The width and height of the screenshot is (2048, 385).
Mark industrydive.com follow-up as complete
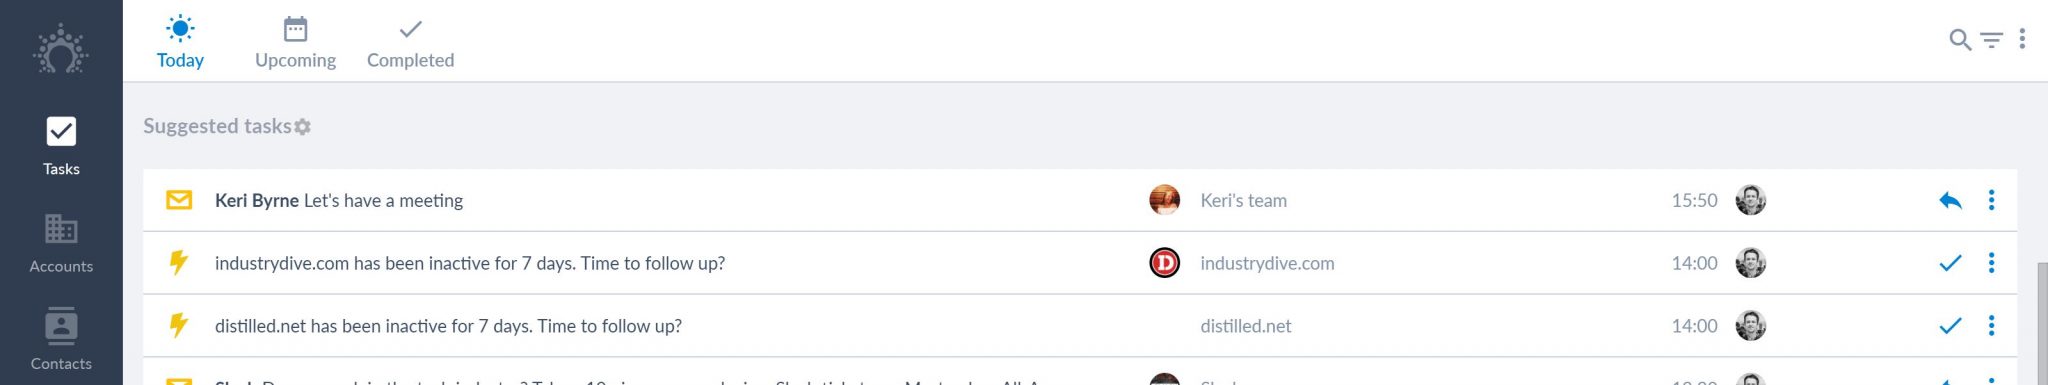[1950, 263]
